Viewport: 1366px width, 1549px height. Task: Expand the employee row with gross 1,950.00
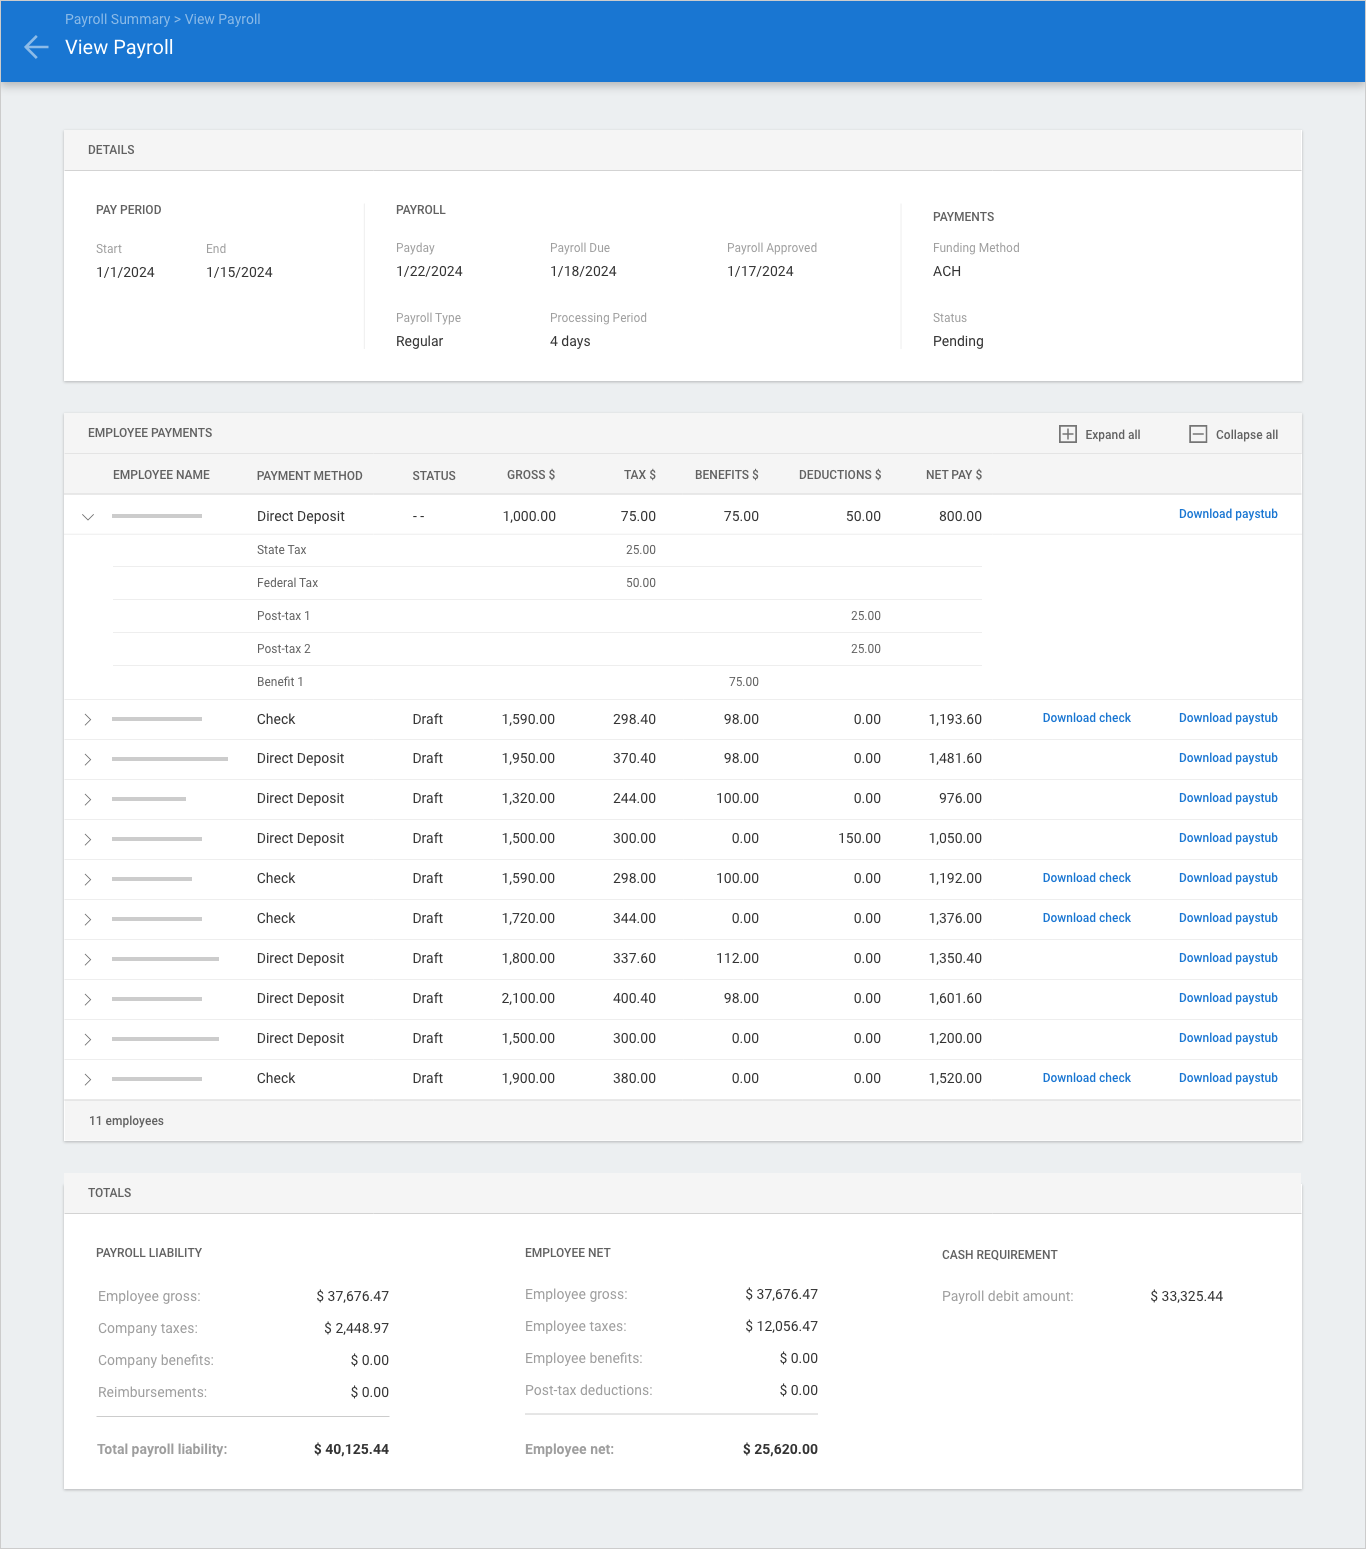click(x=88, y=759)
